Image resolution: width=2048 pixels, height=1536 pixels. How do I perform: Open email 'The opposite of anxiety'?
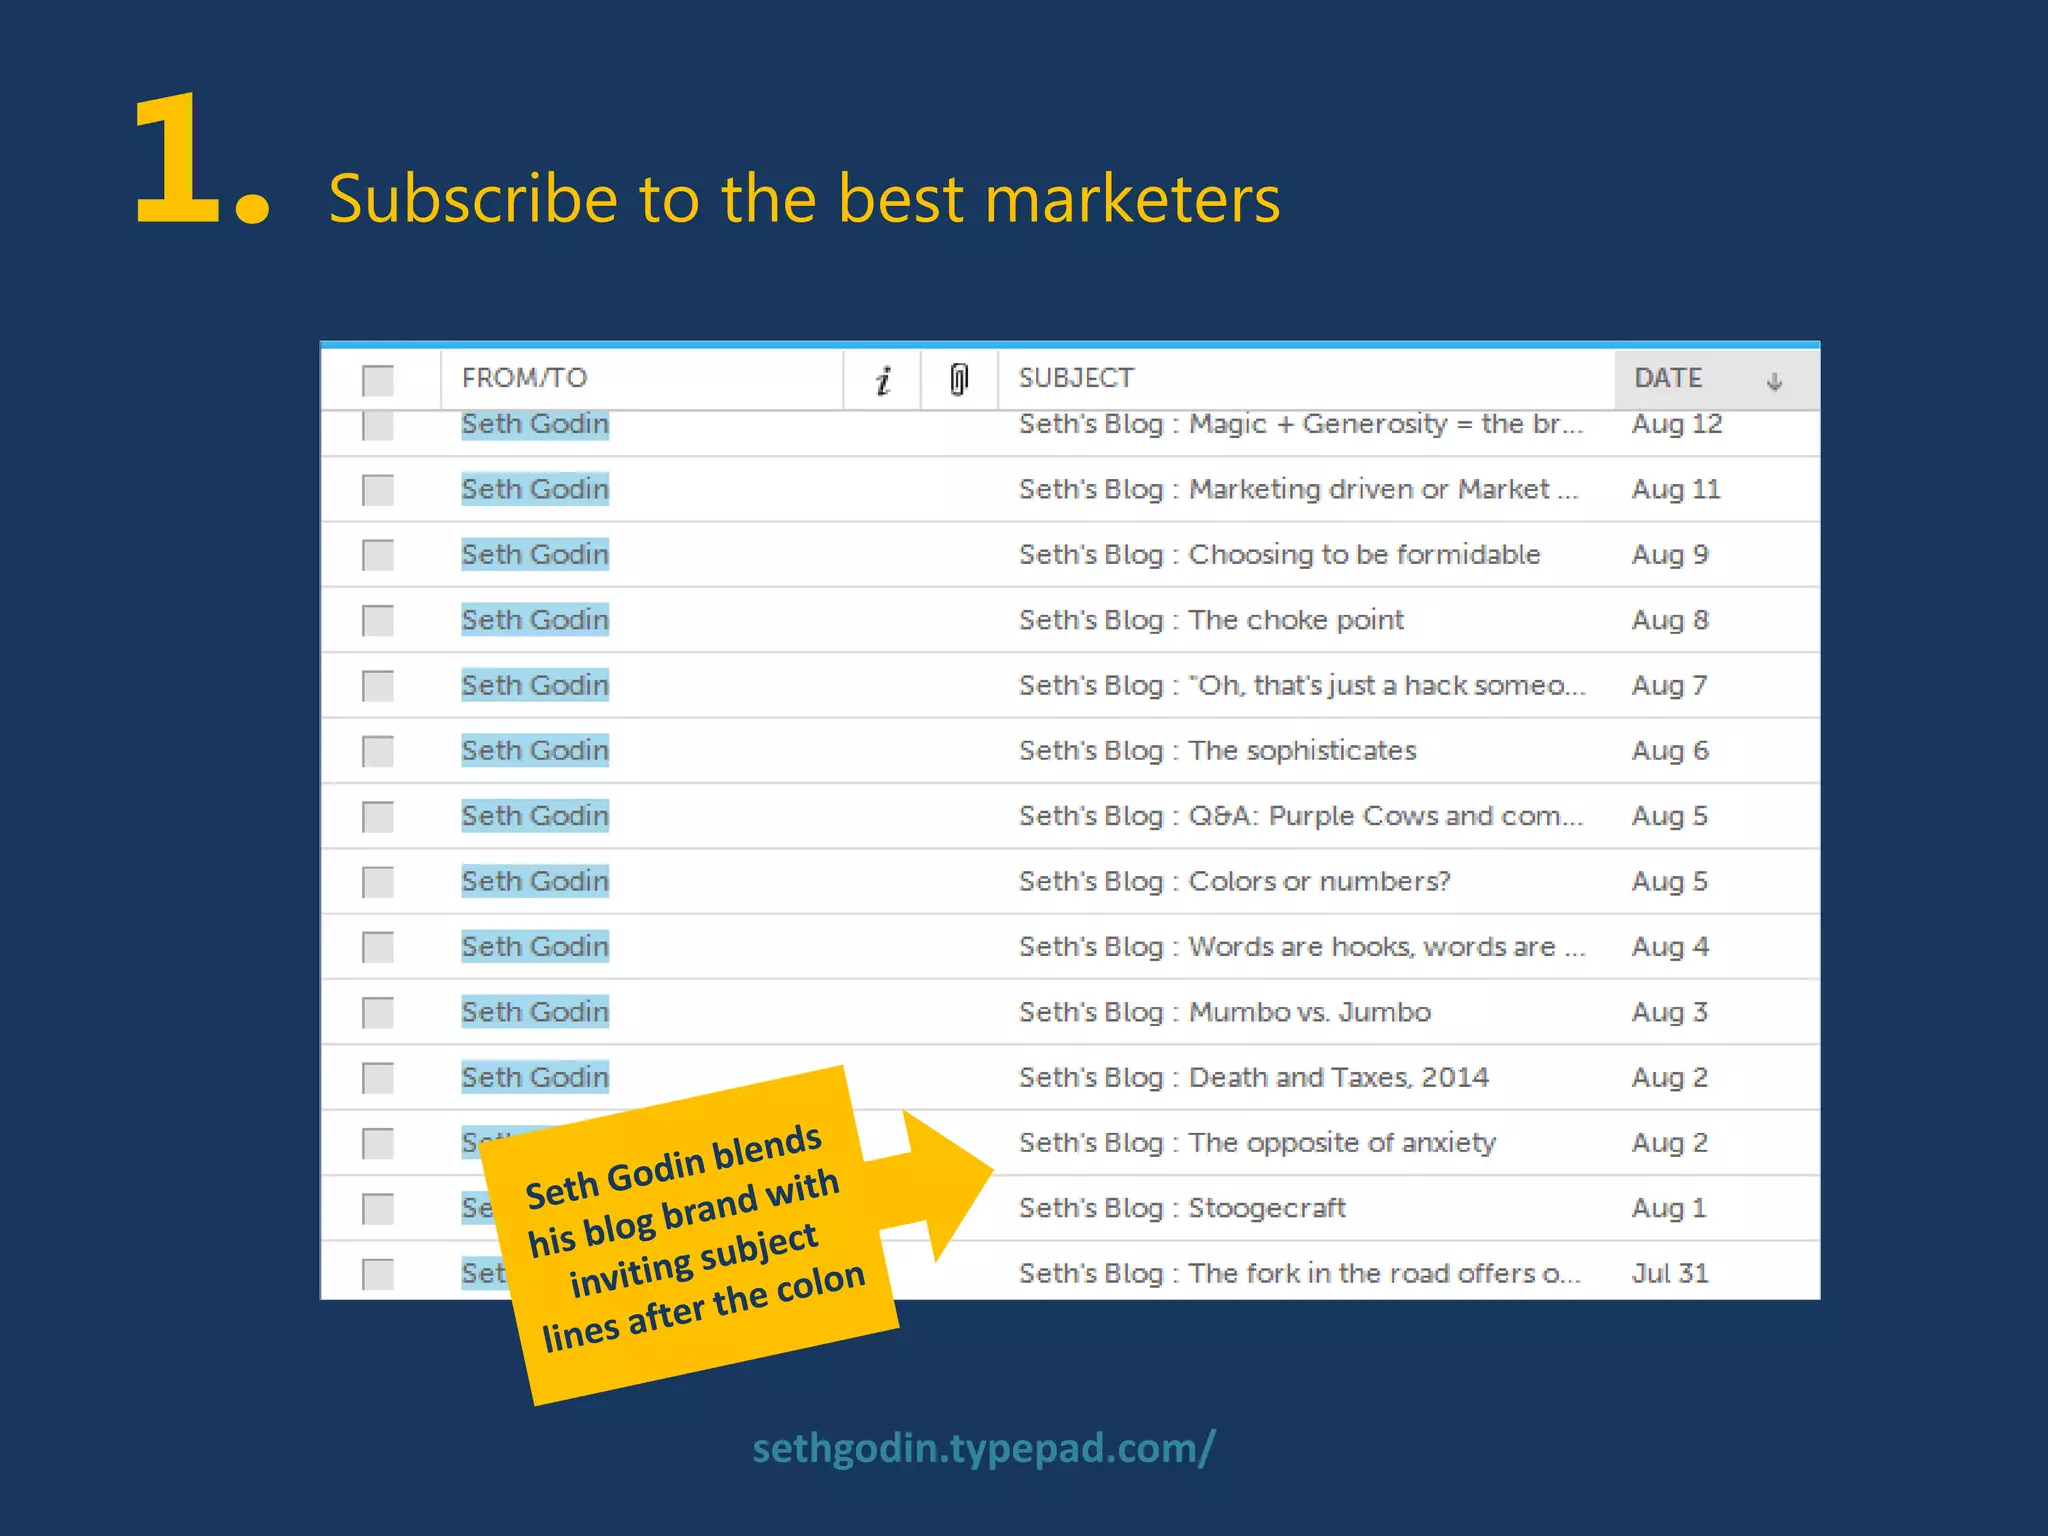(1258, 1142)
